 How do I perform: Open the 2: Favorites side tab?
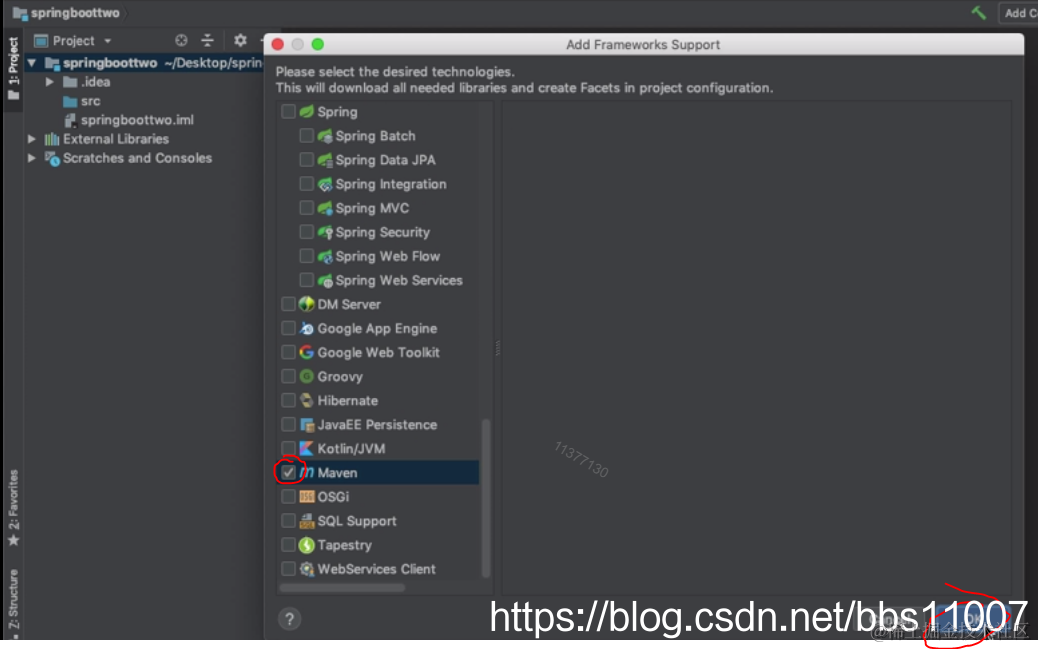13,508
